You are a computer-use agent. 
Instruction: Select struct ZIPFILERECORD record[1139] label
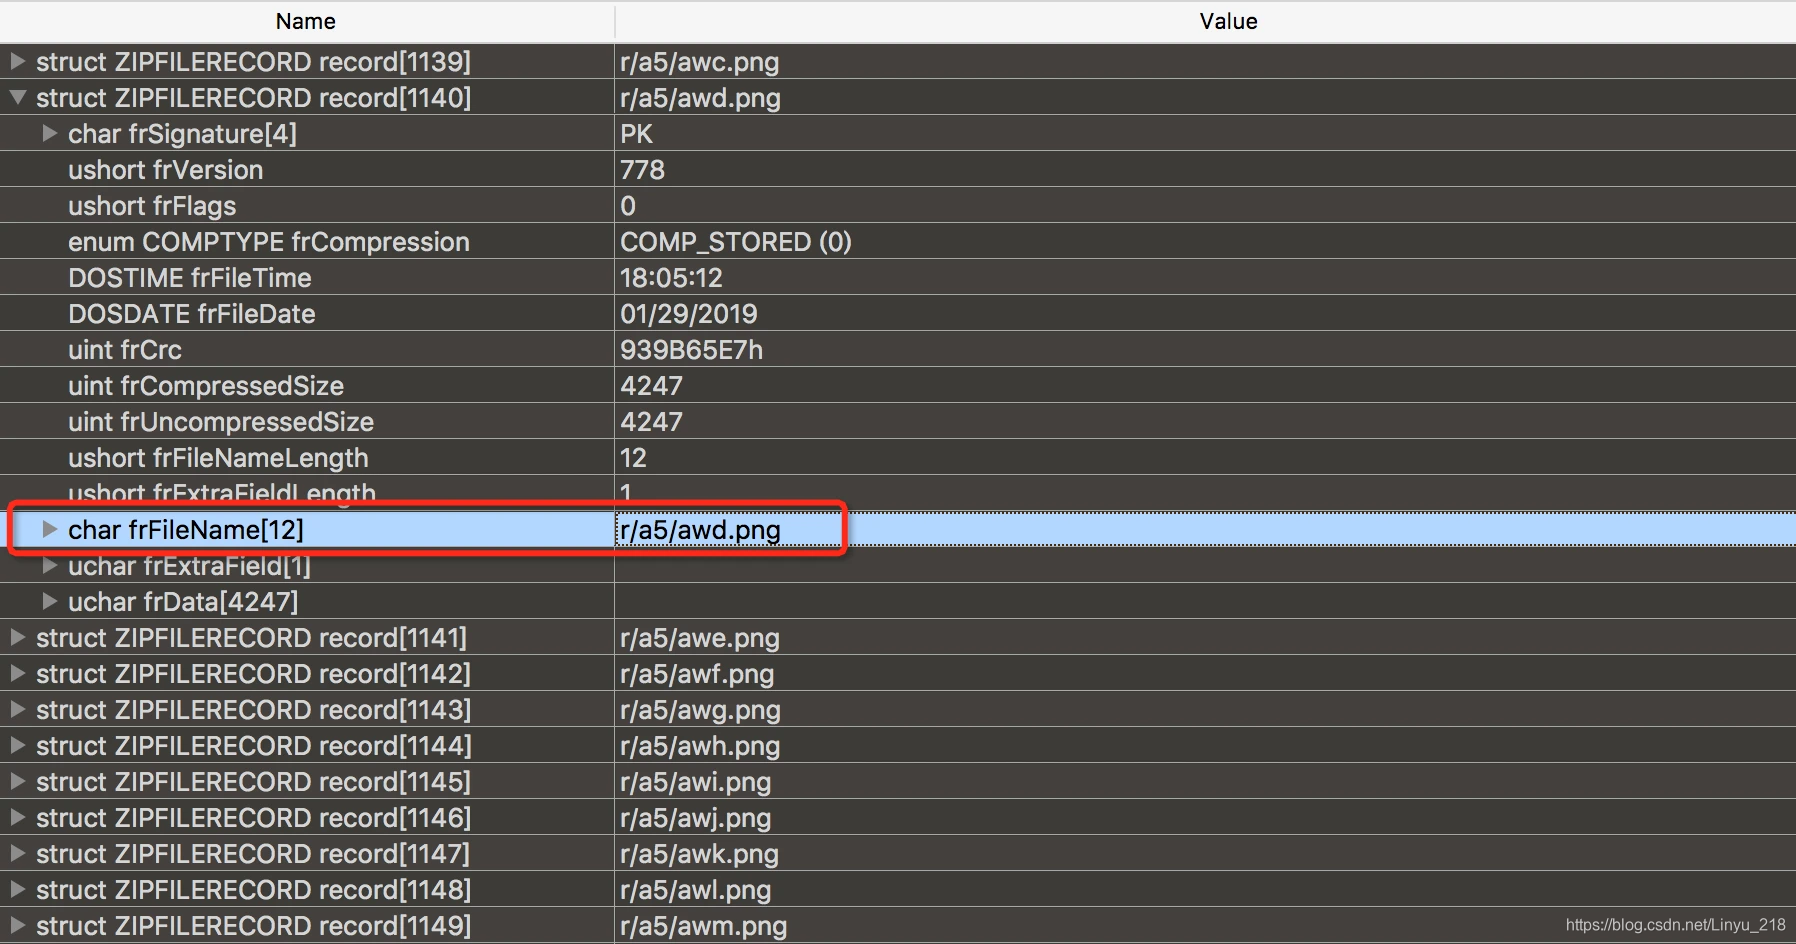tap(253, 62)
